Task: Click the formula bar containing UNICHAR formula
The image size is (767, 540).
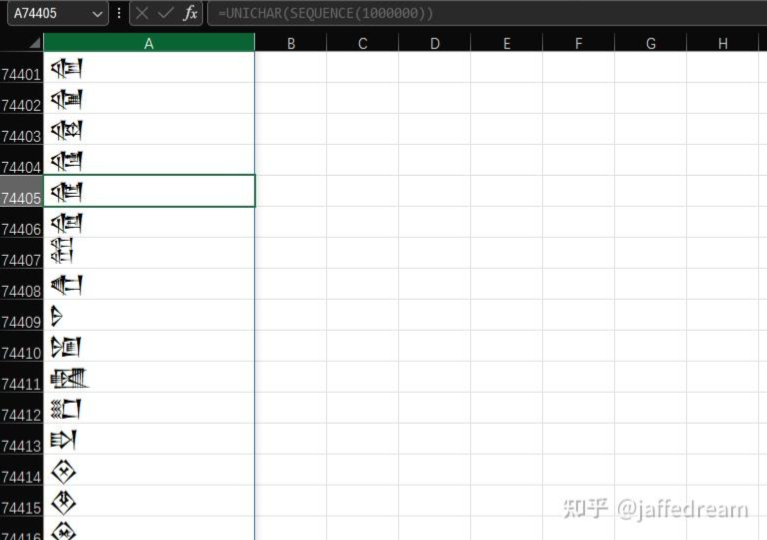Action: point(480,14)
